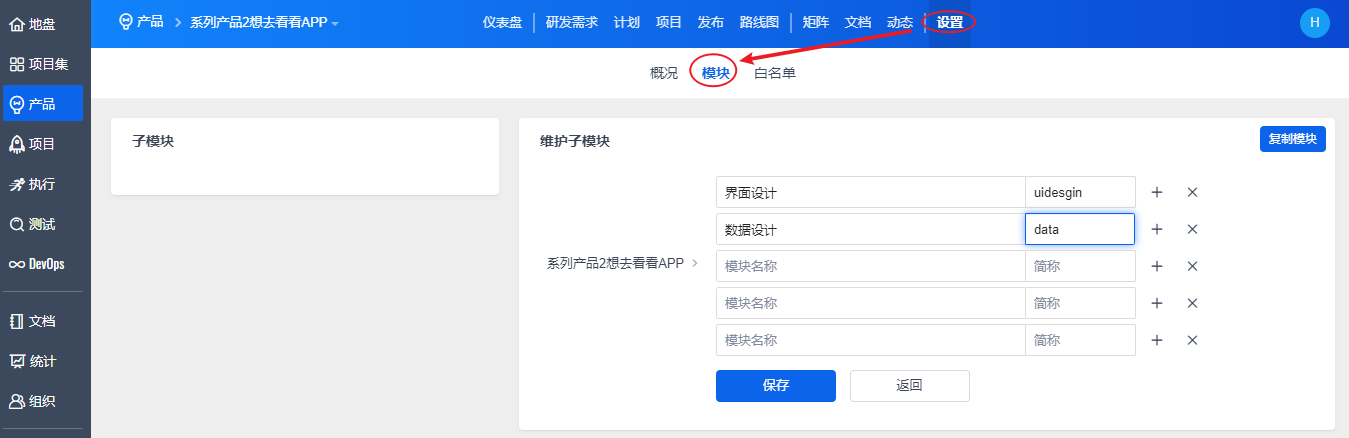Click the third empty 模块名称 field
Viewport: 1349px width, 438px height.
(870, 340)
